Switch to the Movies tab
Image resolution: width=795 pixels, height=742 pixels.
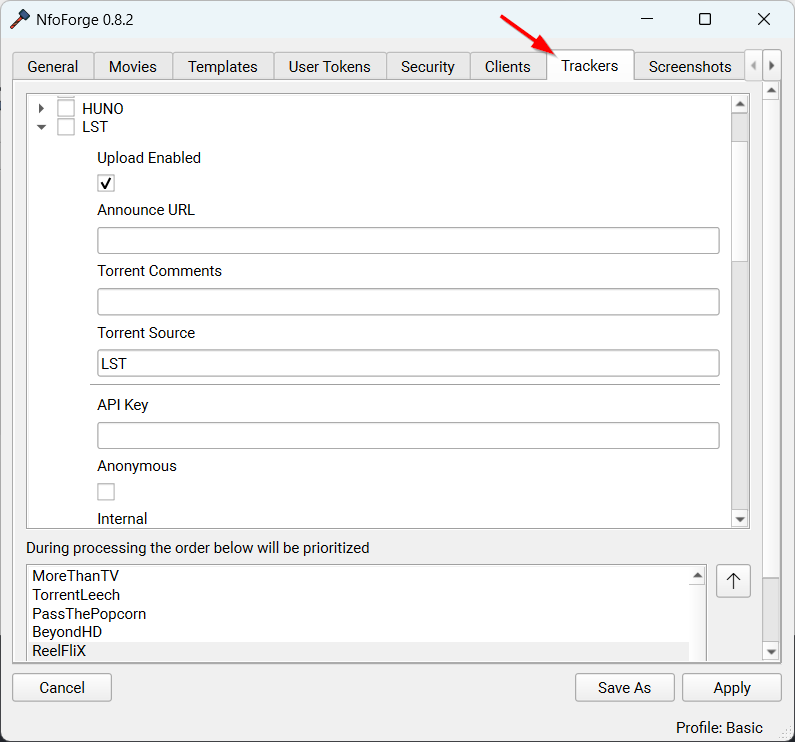click(133, 66)
